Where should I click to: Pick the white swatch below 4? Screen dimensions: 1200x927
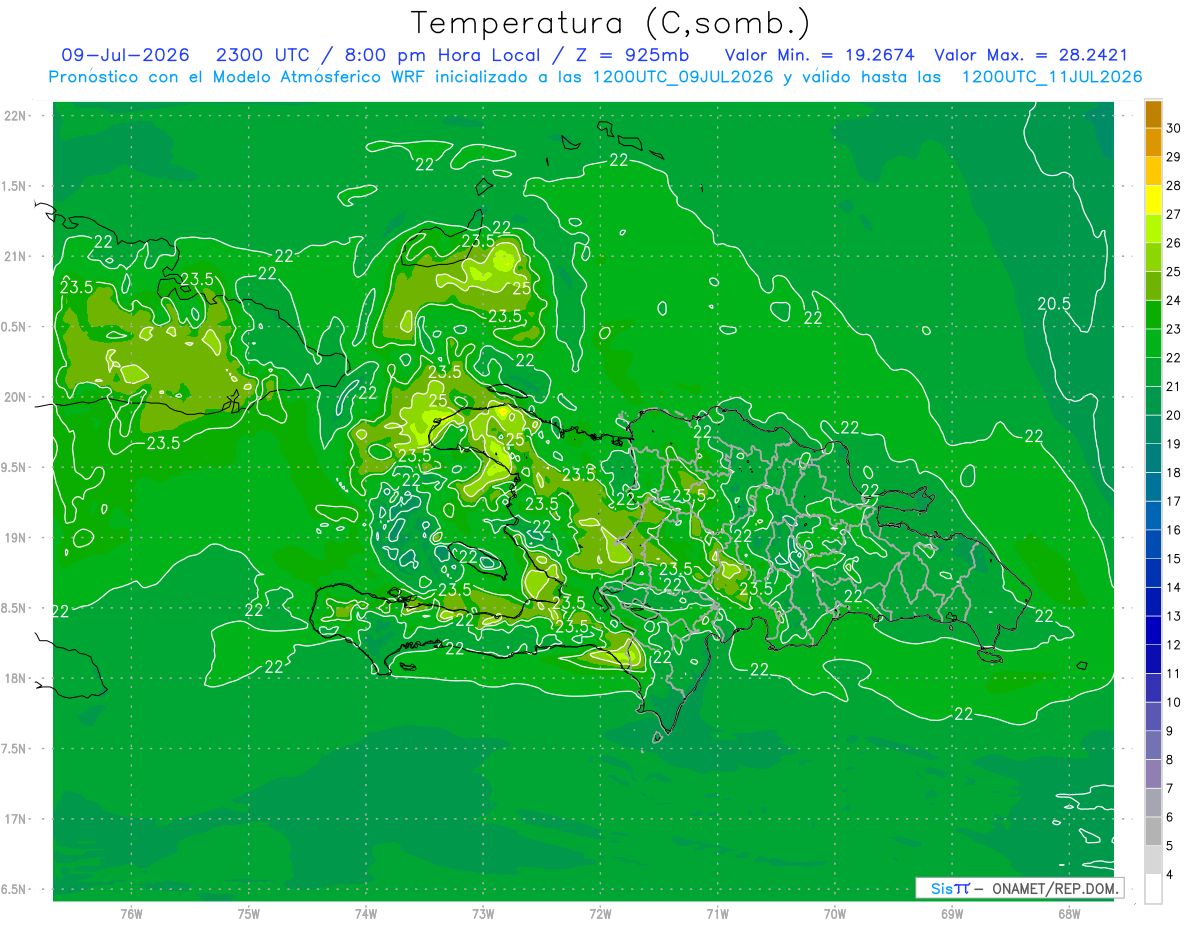coord(1153,890)
